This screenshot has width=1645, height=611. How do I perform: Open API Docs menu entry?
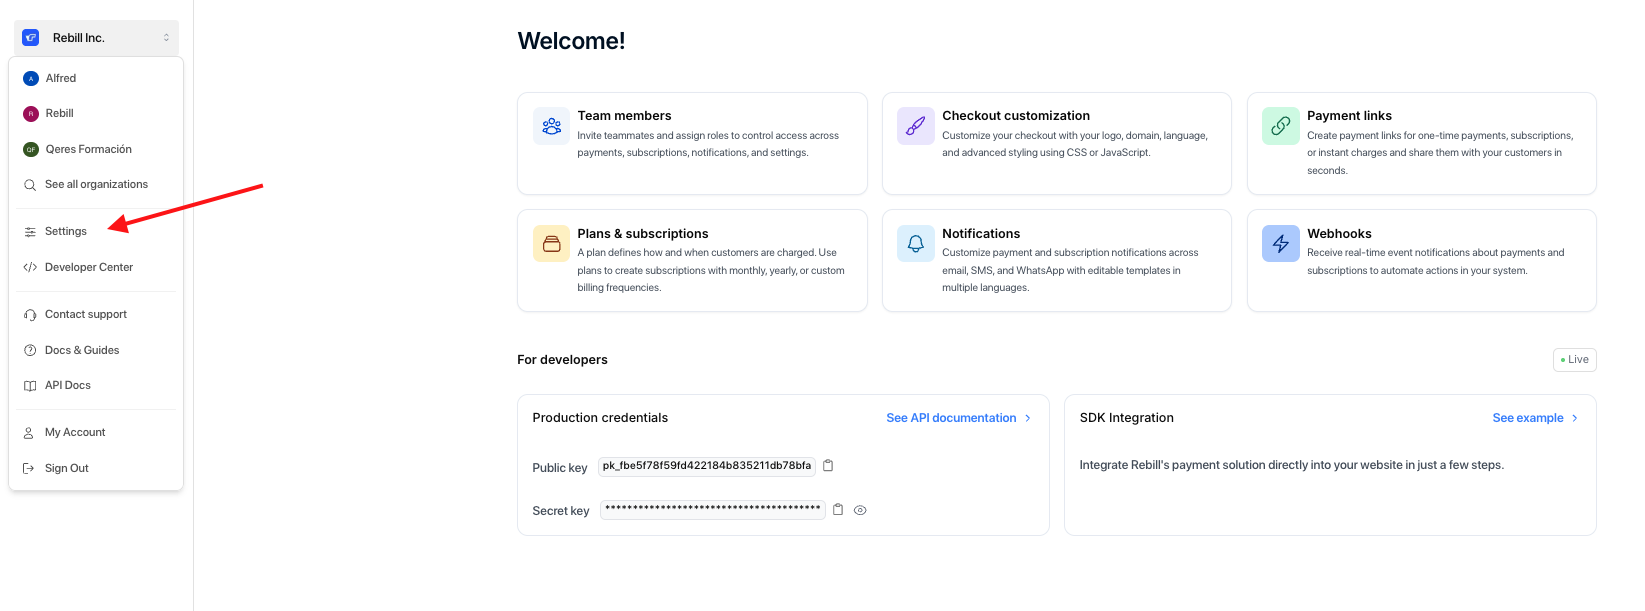point(96,385)
